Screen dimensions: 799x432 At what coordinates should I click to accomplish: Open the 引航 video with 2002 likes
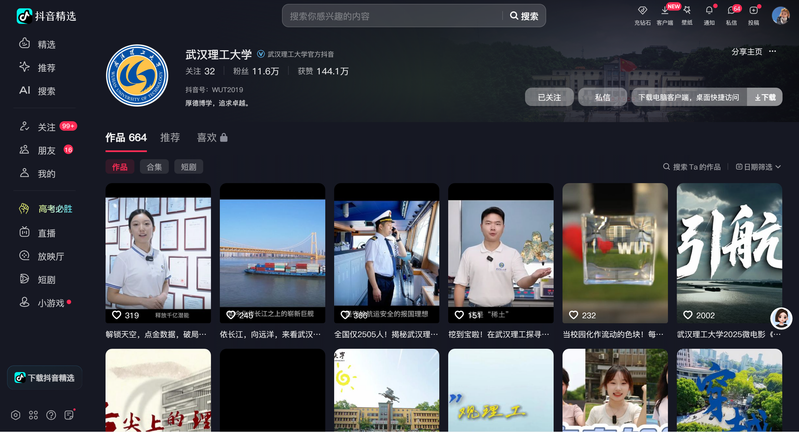729,253
